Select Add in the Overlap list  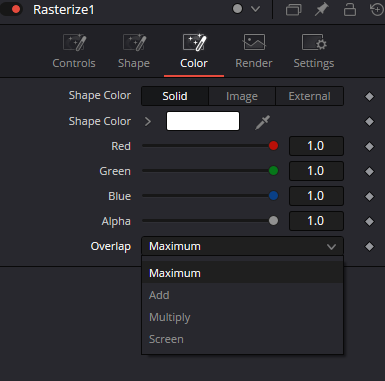click(x=242, y=295)
